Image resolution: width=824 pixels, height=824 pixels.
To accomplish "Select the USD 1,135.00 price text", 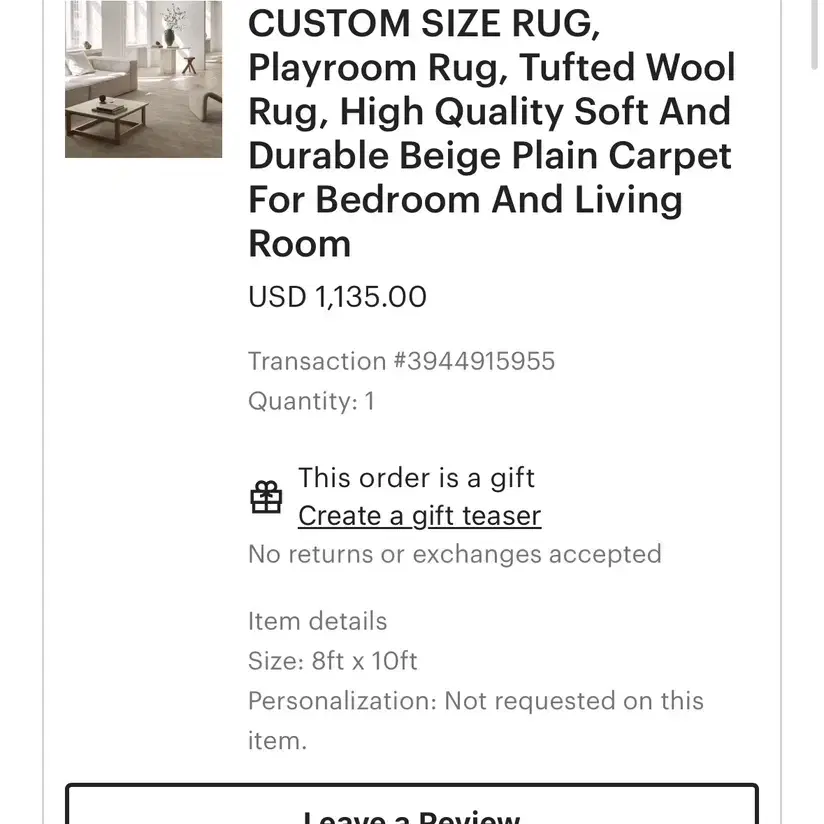I will pos(337,297).
